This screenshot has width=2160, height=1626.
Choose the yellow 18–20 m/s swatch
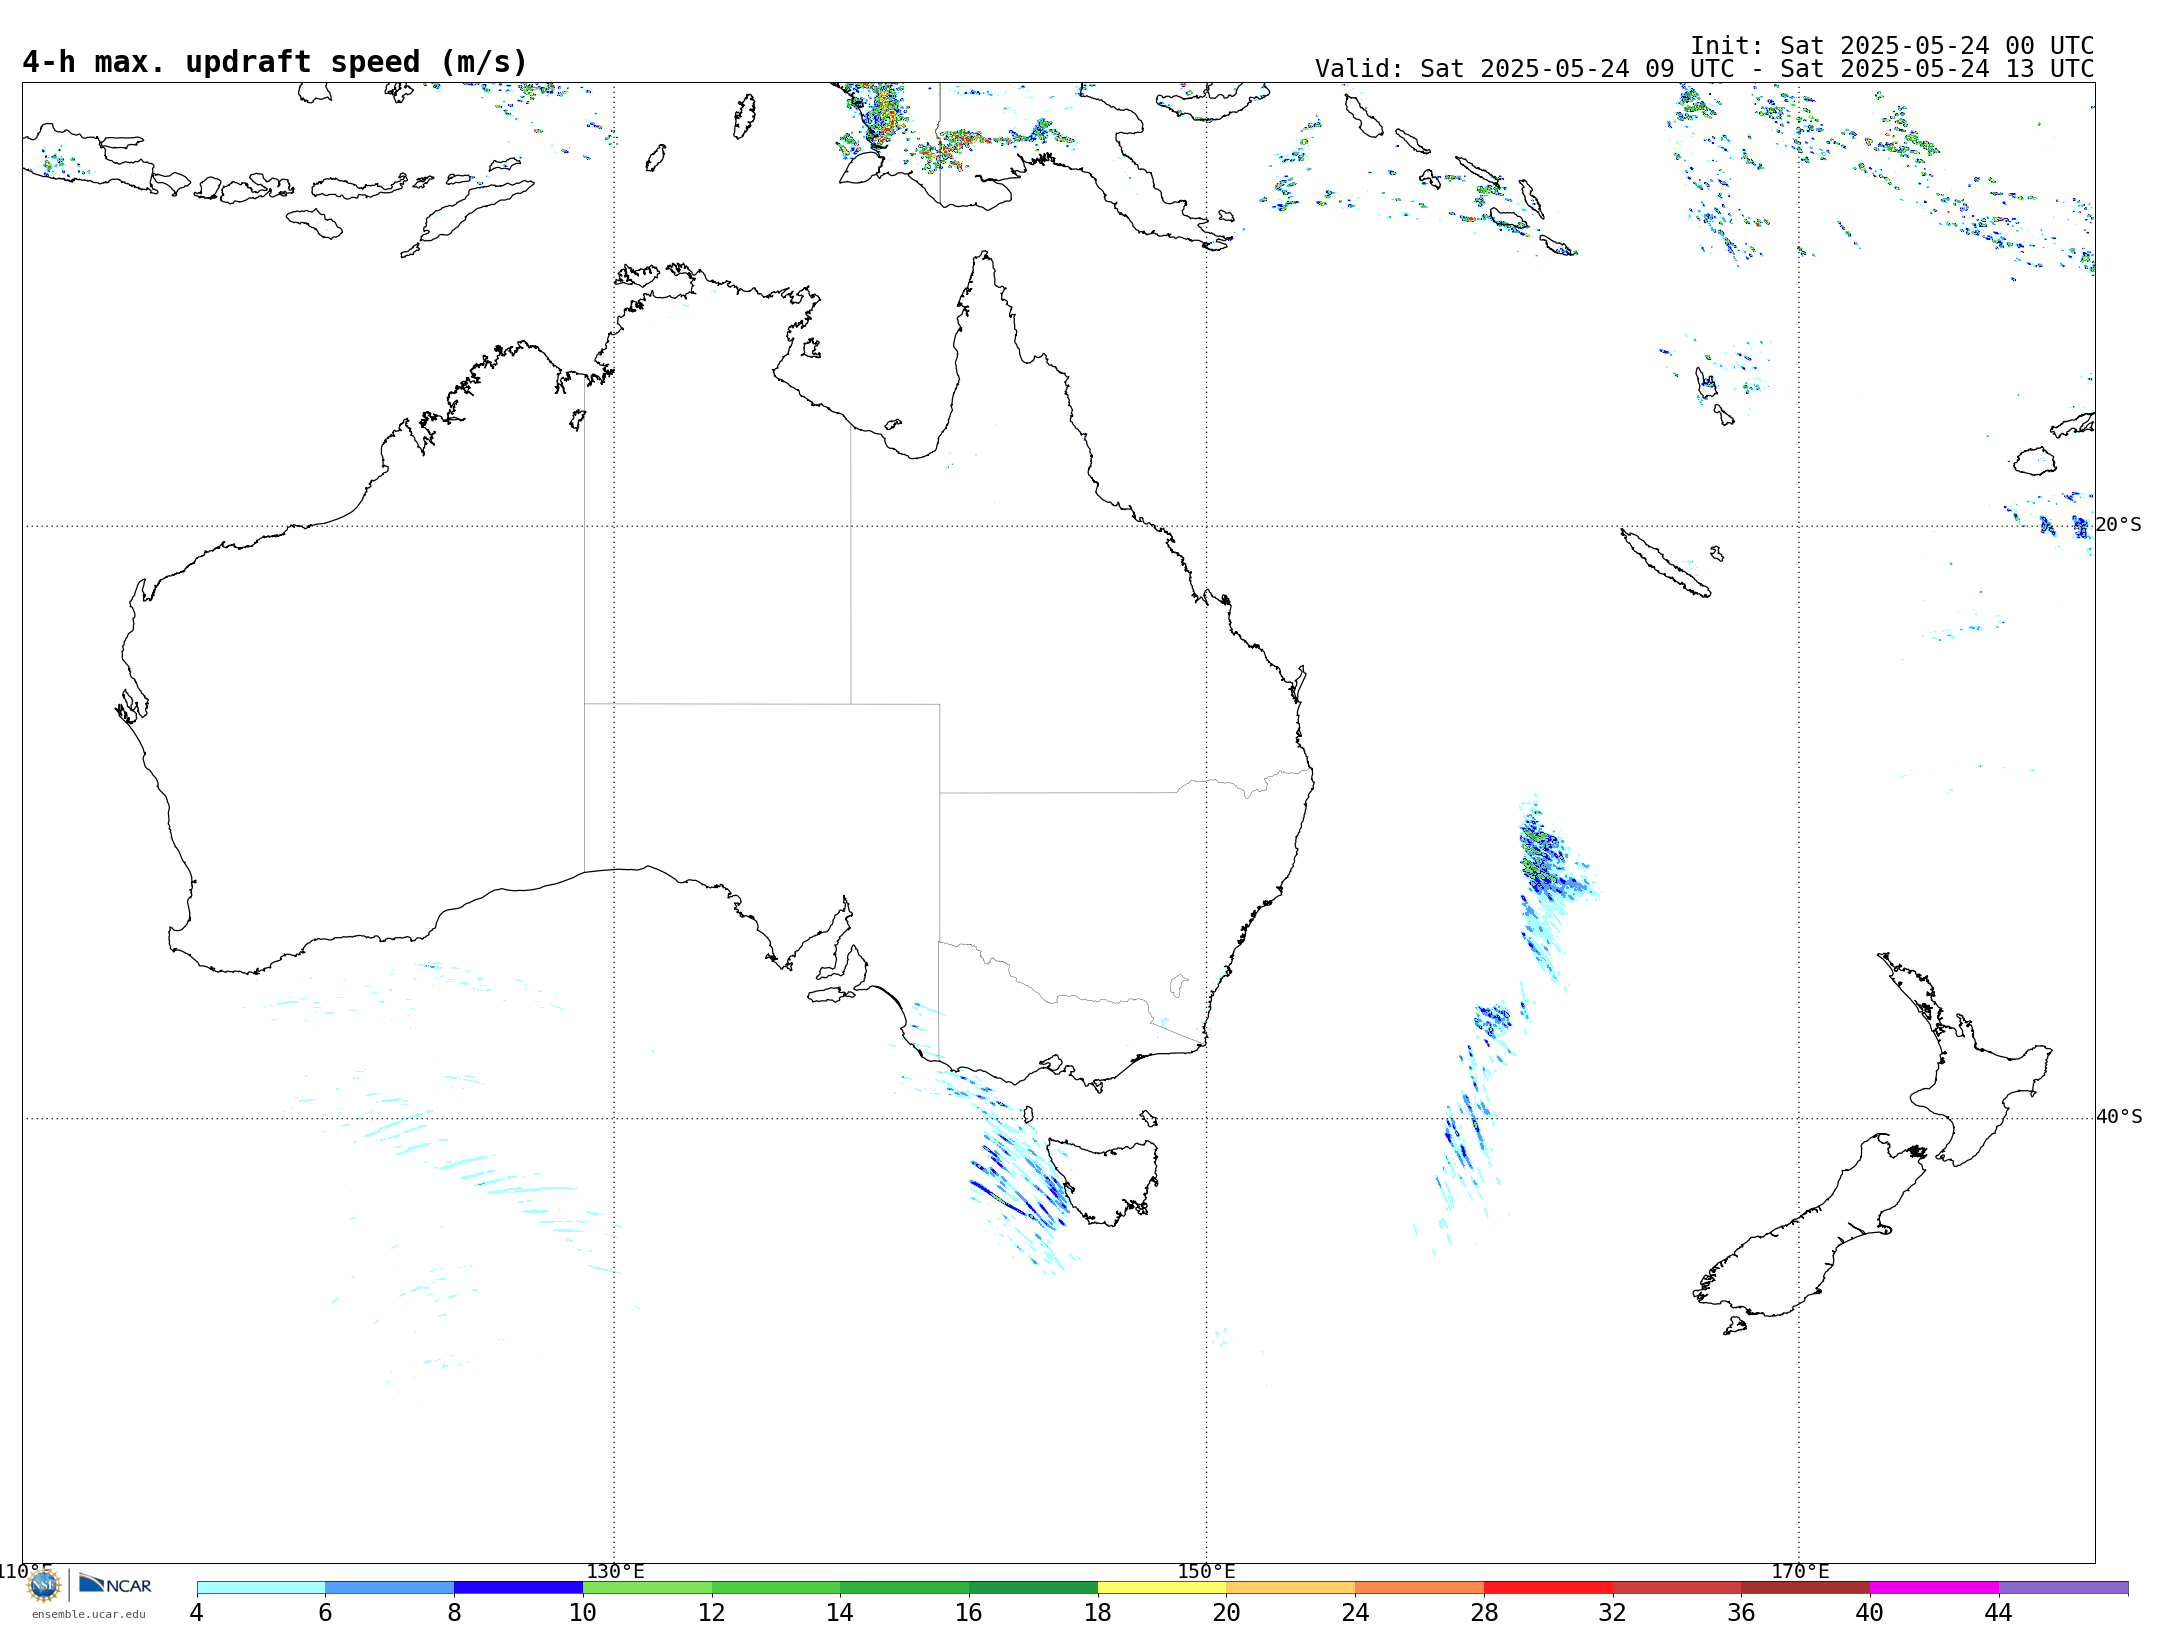pos(1162,1588)
